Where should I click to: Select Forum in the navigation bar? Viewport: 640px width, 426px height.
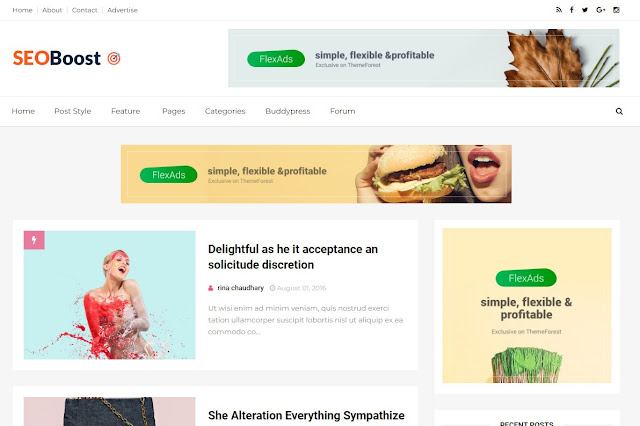(x=342, y=111)
